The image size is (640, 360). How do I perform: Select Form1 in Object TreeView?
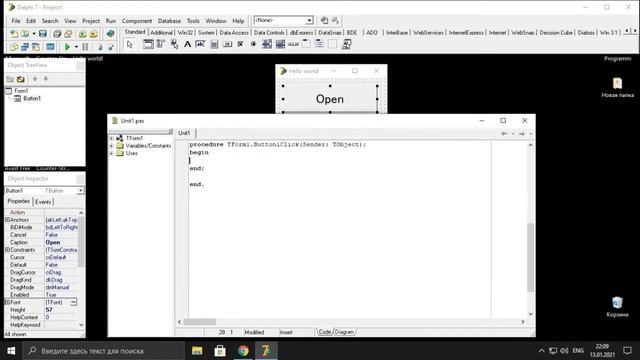[21, 91]
